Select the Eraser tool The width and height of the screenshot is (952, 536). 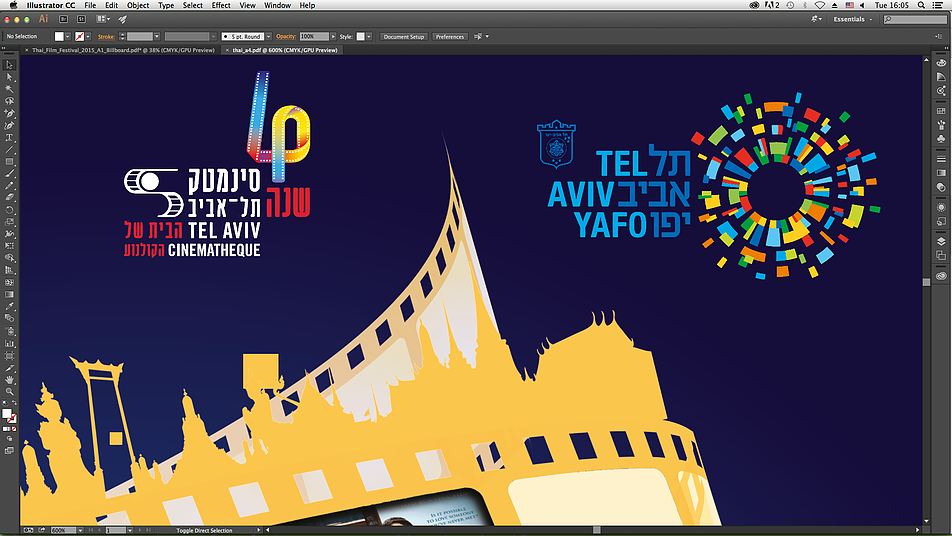[x=9, y=198]
